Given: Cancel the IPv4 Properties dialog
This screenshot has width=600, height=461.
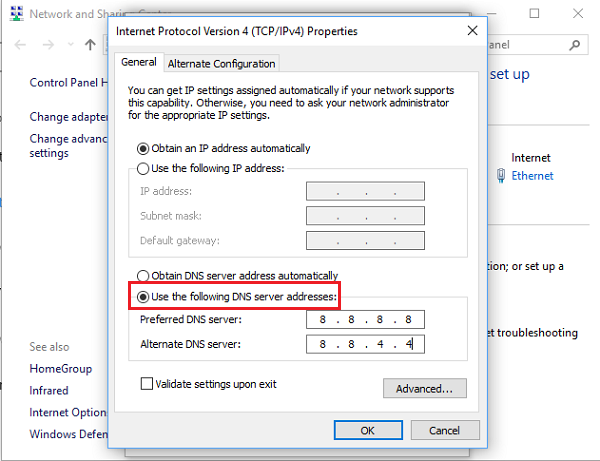Looking at the screenshot, I should click(x=443, y=430).
